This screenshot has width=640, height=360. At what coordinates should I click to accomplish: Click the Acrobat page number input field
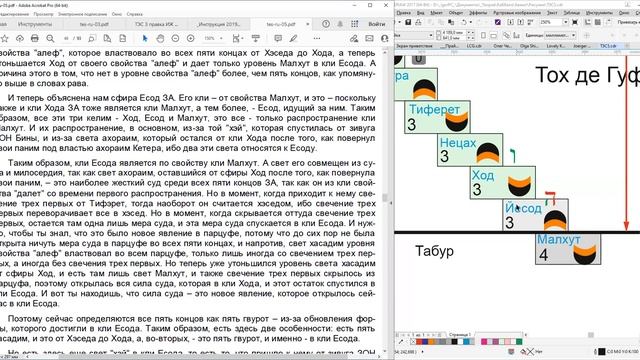tap(67, 38)
